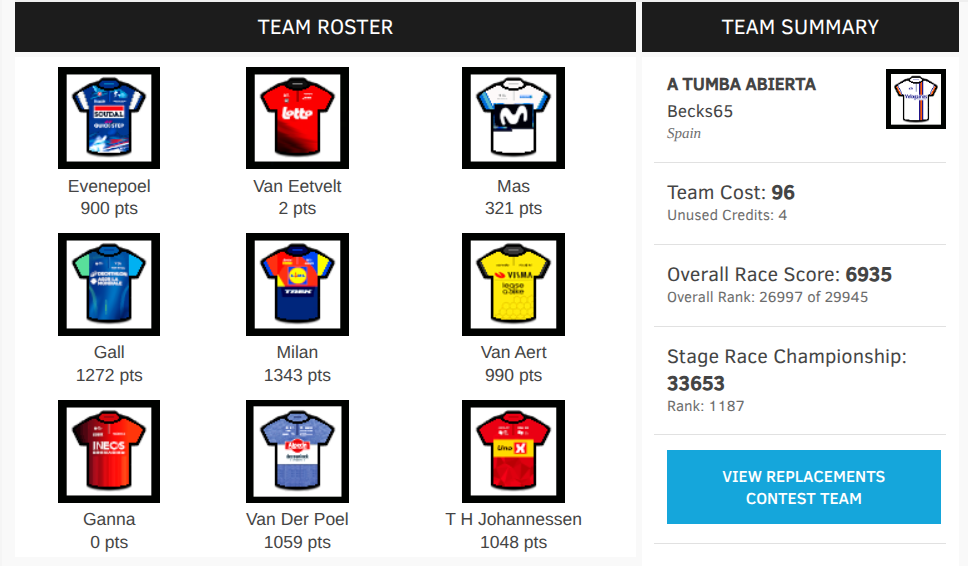Click Gall's blue Decathlon jersey
This screenshot has width=968, height=566.
click(x=109, y=285)
